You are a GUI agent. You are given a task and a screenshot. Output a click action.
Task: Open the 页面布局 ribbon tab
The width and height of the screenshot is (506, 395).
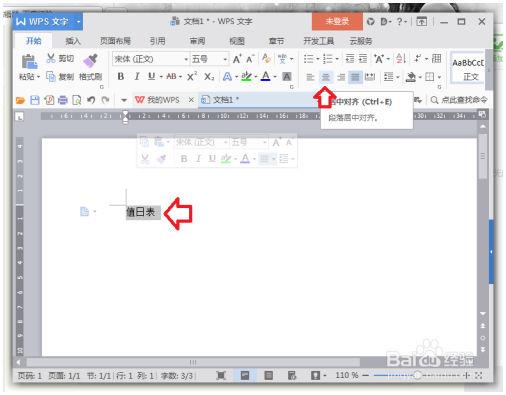point(115,41)
